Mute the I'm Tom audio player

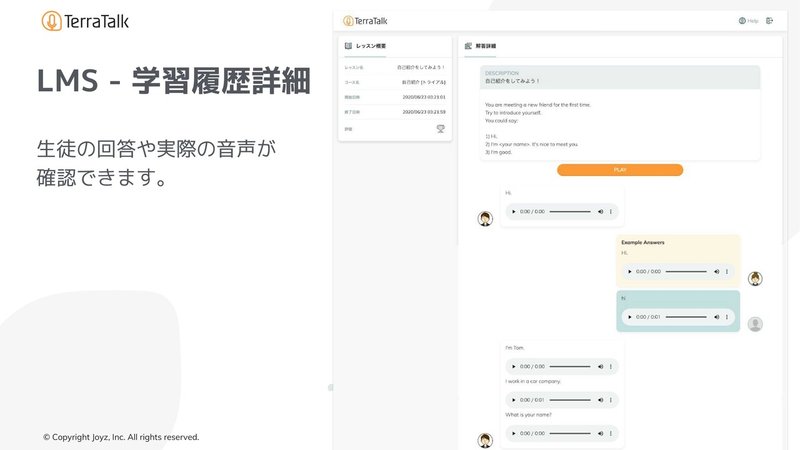tap(601, 366)
